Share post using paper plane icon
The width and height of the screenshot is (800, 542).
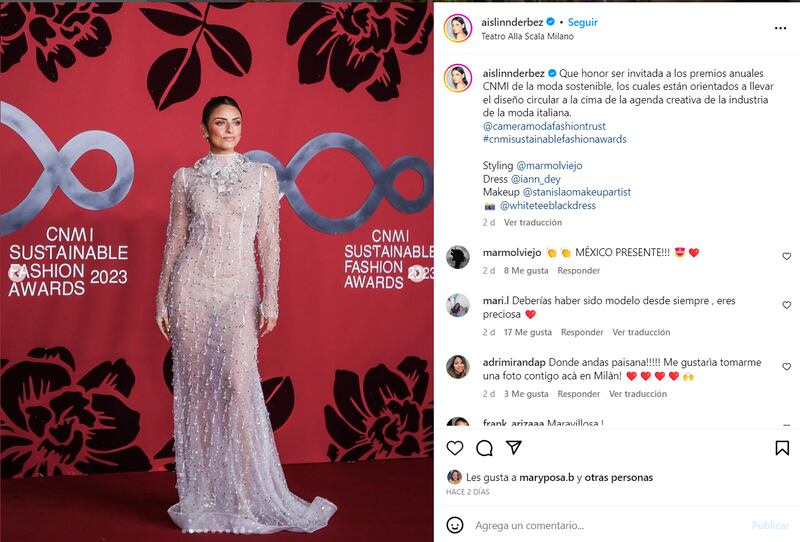click(513, 448)
